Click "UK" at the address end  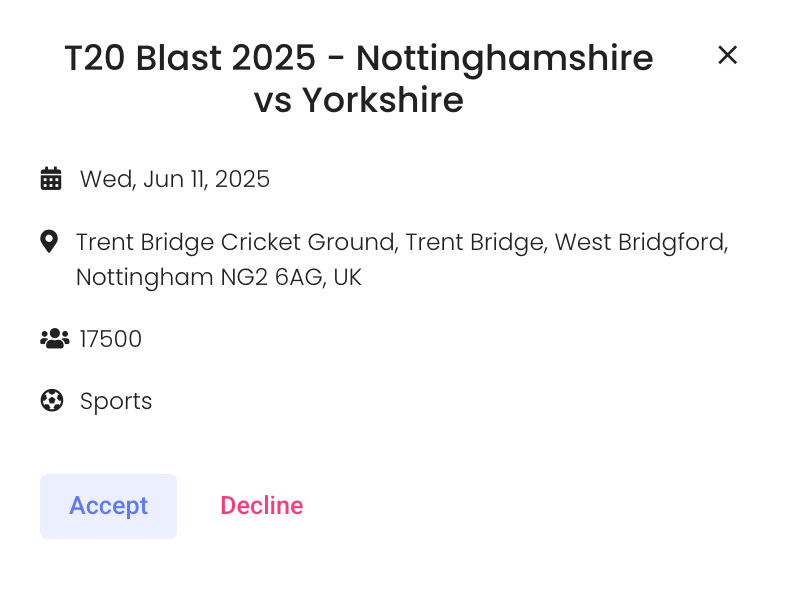tap(347, 277)
